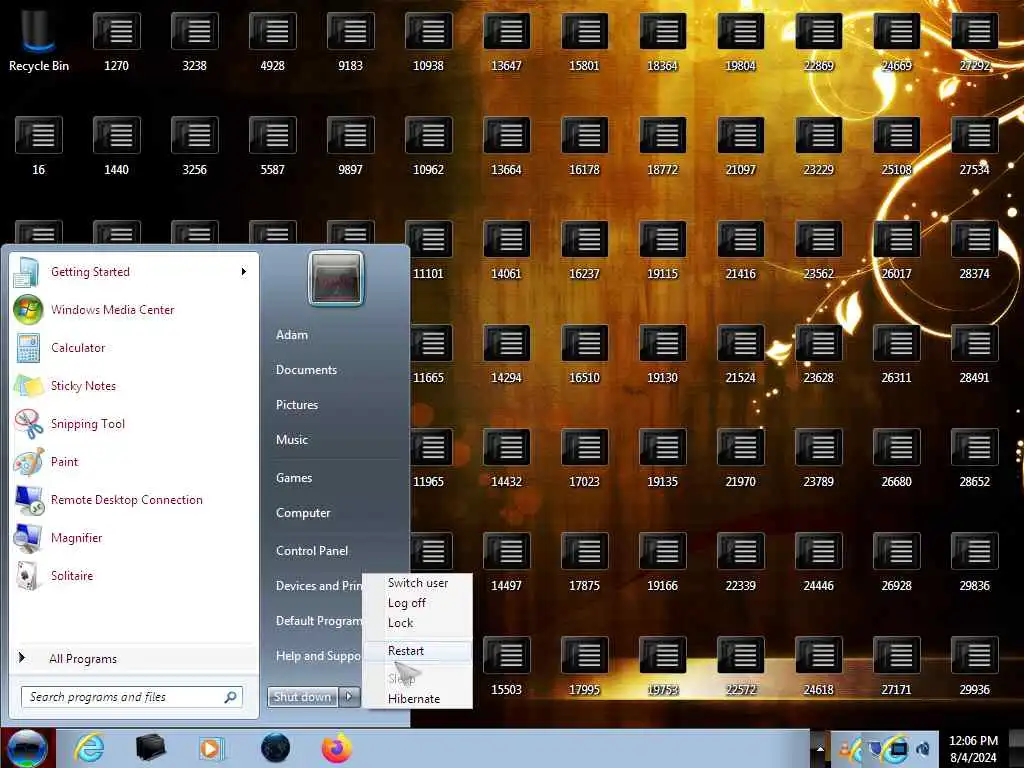Choose Restart from power menu
1024x768 pixels.
pyautogui.click(x=418, y=650)
